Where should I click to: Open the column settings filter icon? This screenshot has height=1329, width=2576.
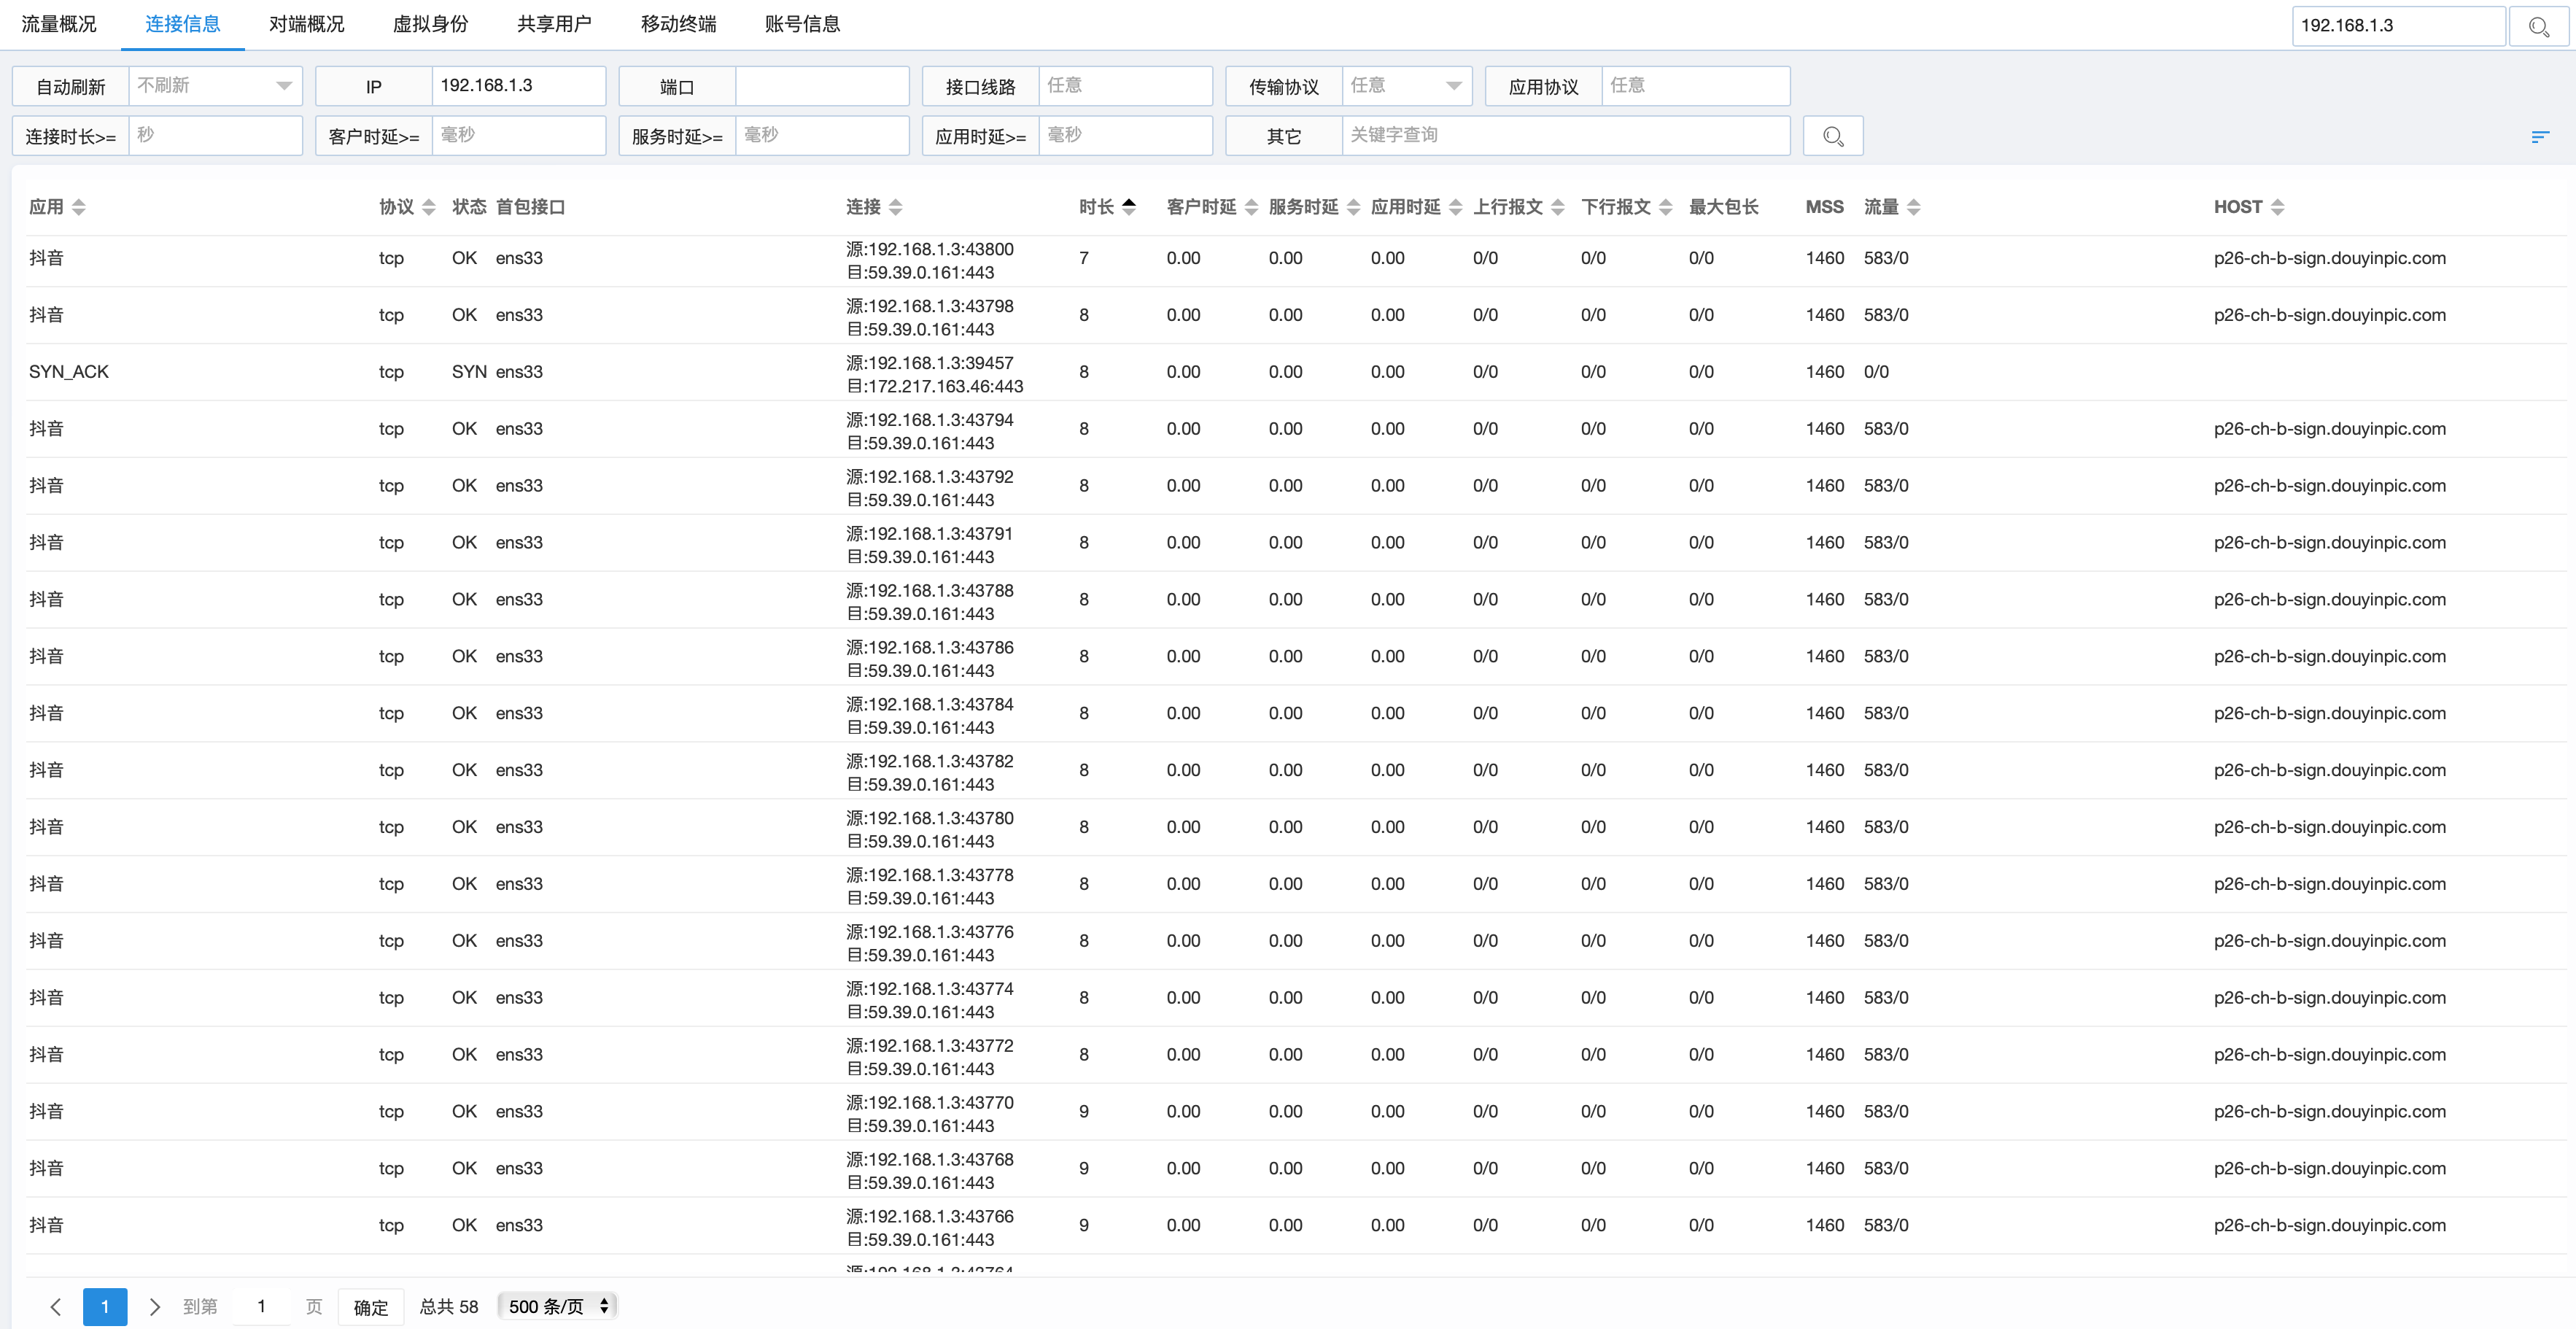click(2540, 137)
